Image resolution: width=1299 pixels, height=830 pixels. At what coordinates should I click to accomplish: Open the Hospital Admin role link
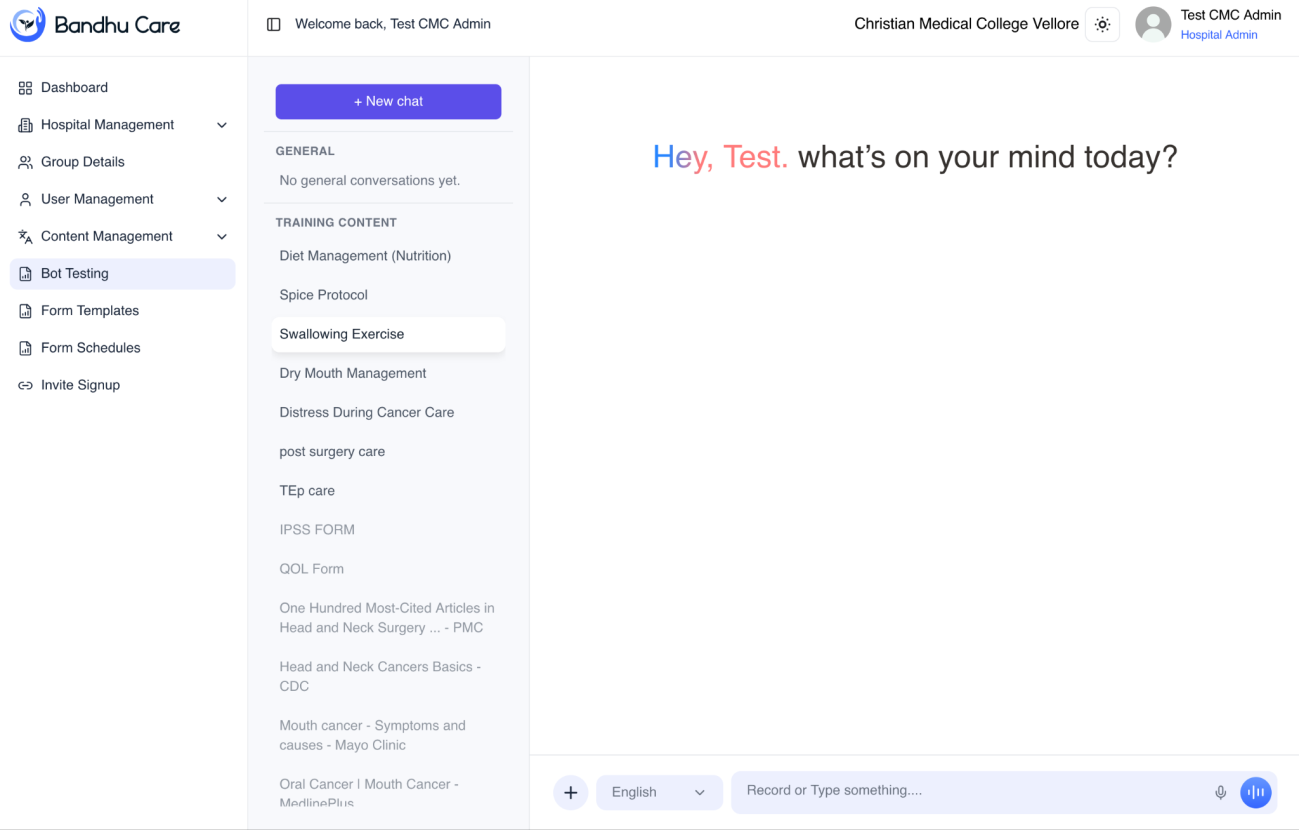point(1219,35)
